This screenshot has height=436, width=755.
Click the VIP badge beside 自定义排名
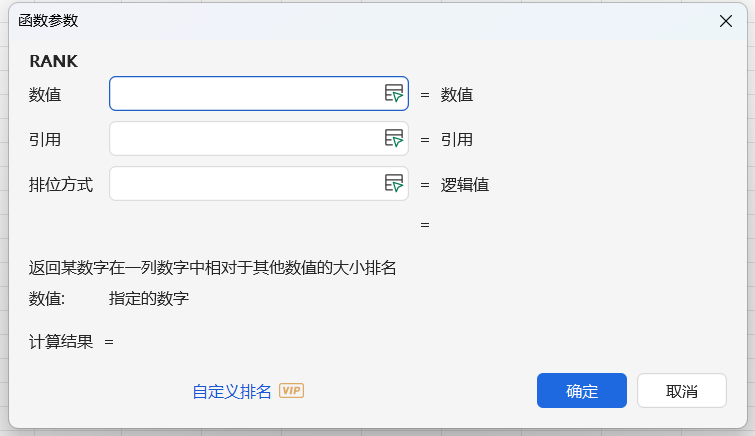(291, 391)
